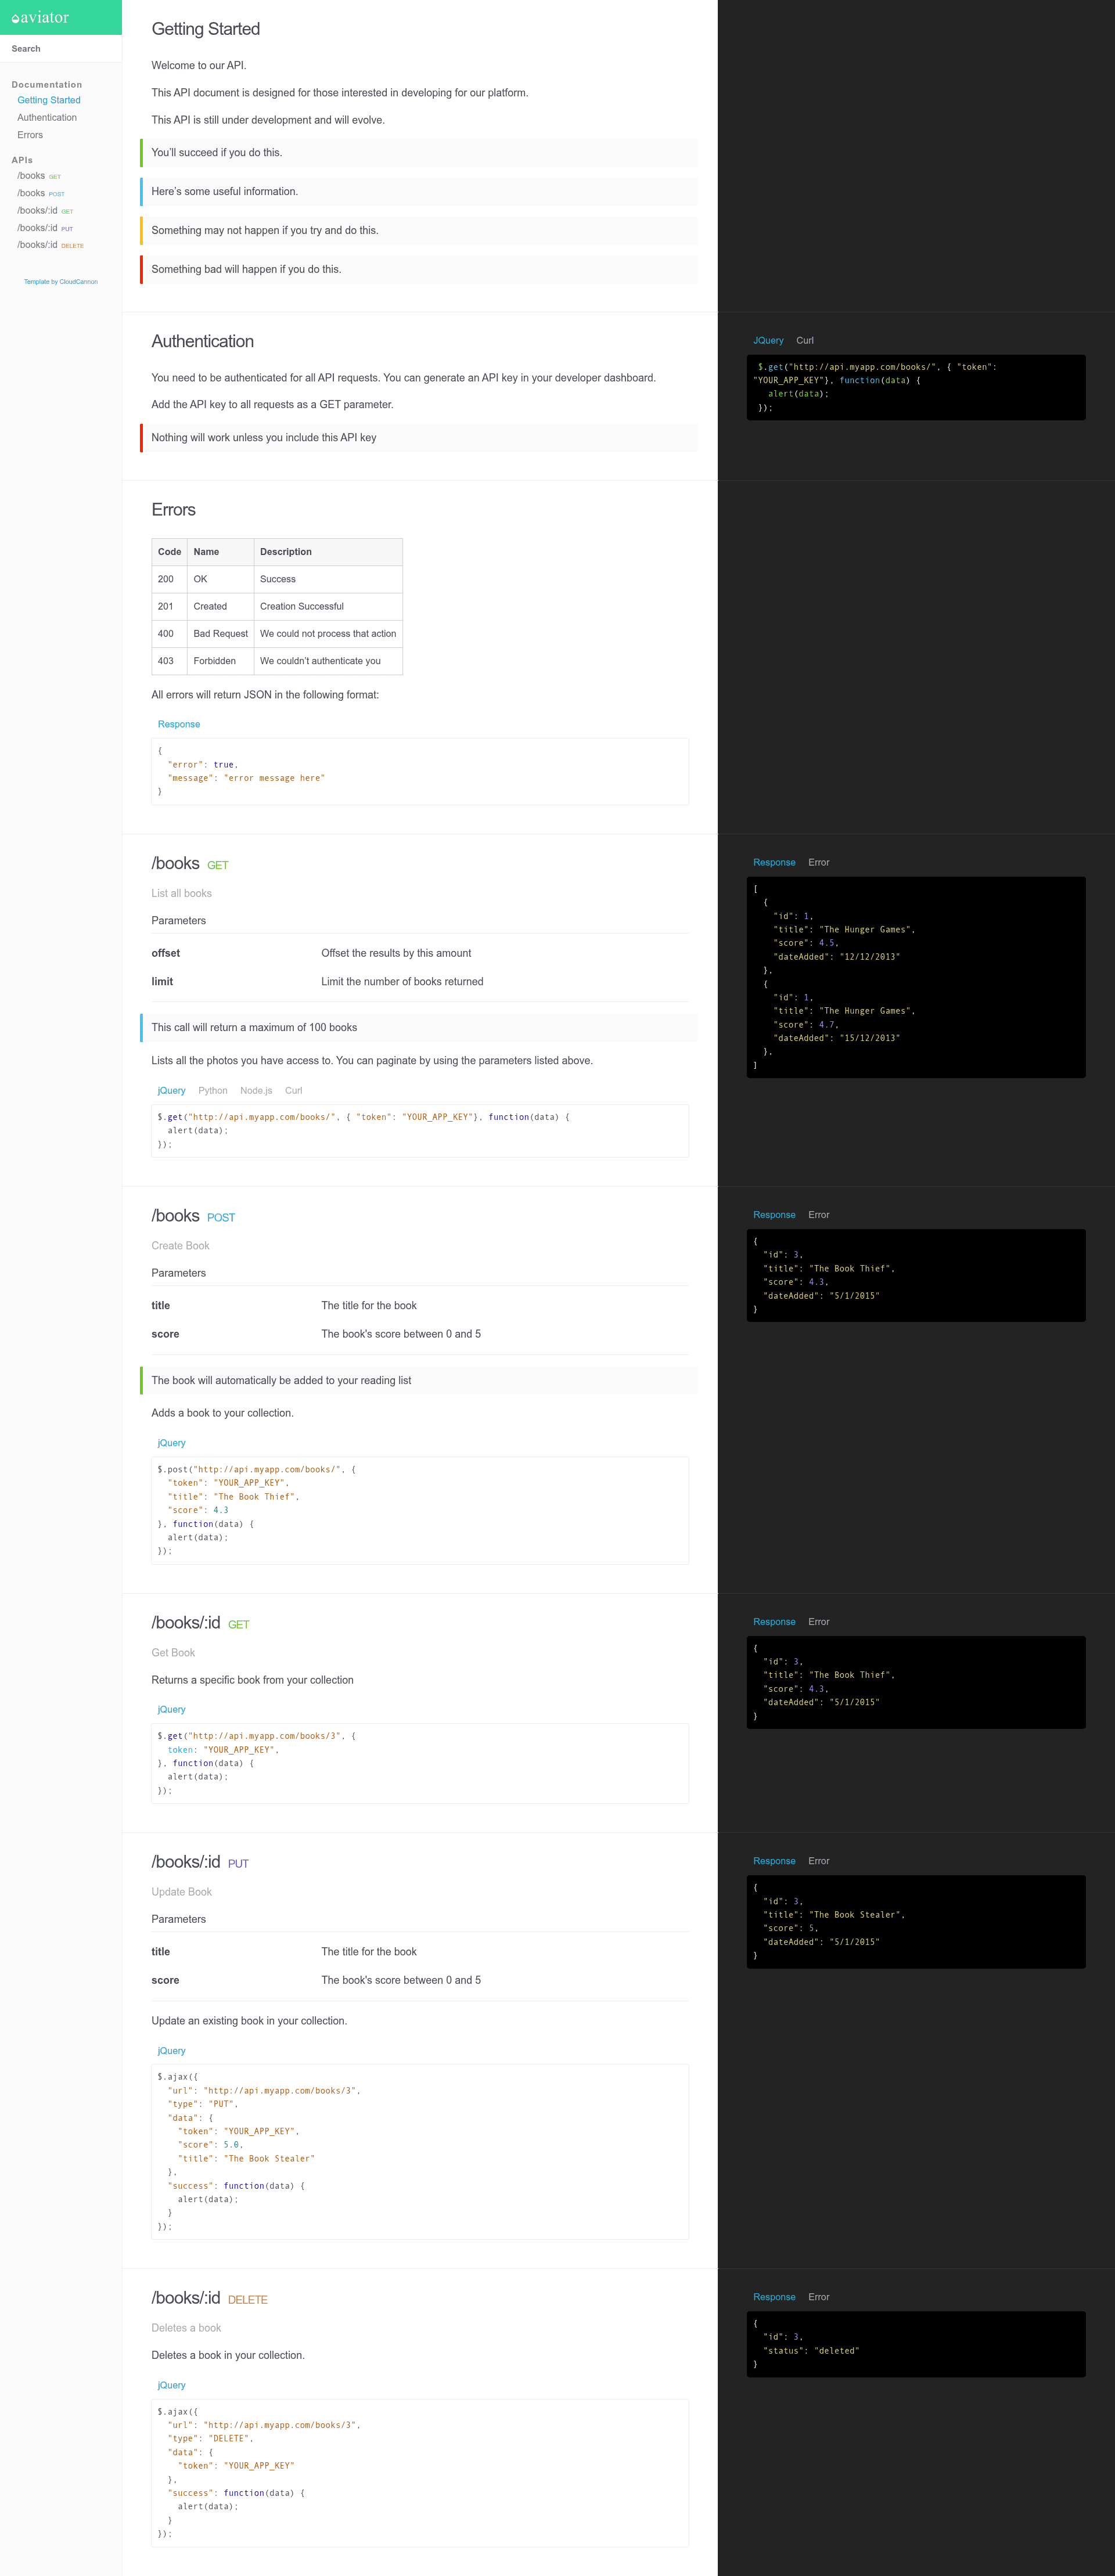1115x2576 pixels.
Task: Click the 'You'll succeed if you do this.' callout
Action: tap(419, 153)
